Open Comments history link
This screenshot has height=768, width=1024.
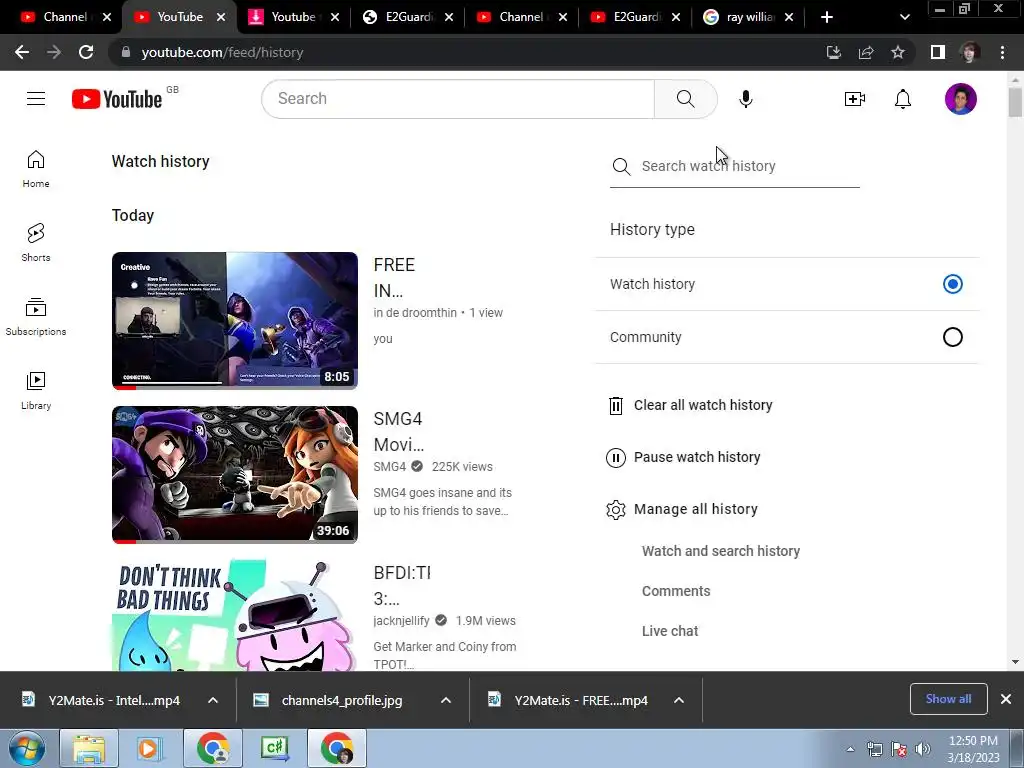pos(676,591)
